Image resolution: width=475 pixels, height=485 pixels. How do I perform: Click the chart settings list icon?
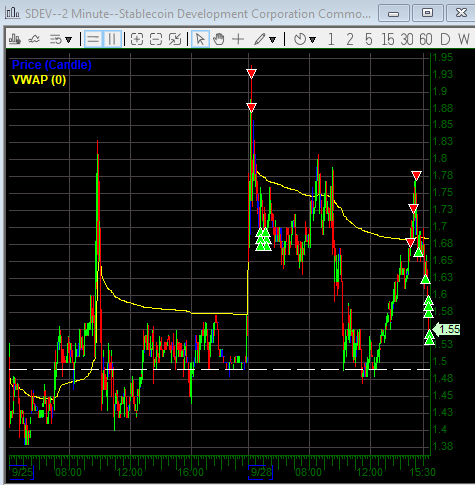click(x=56, y=40)
